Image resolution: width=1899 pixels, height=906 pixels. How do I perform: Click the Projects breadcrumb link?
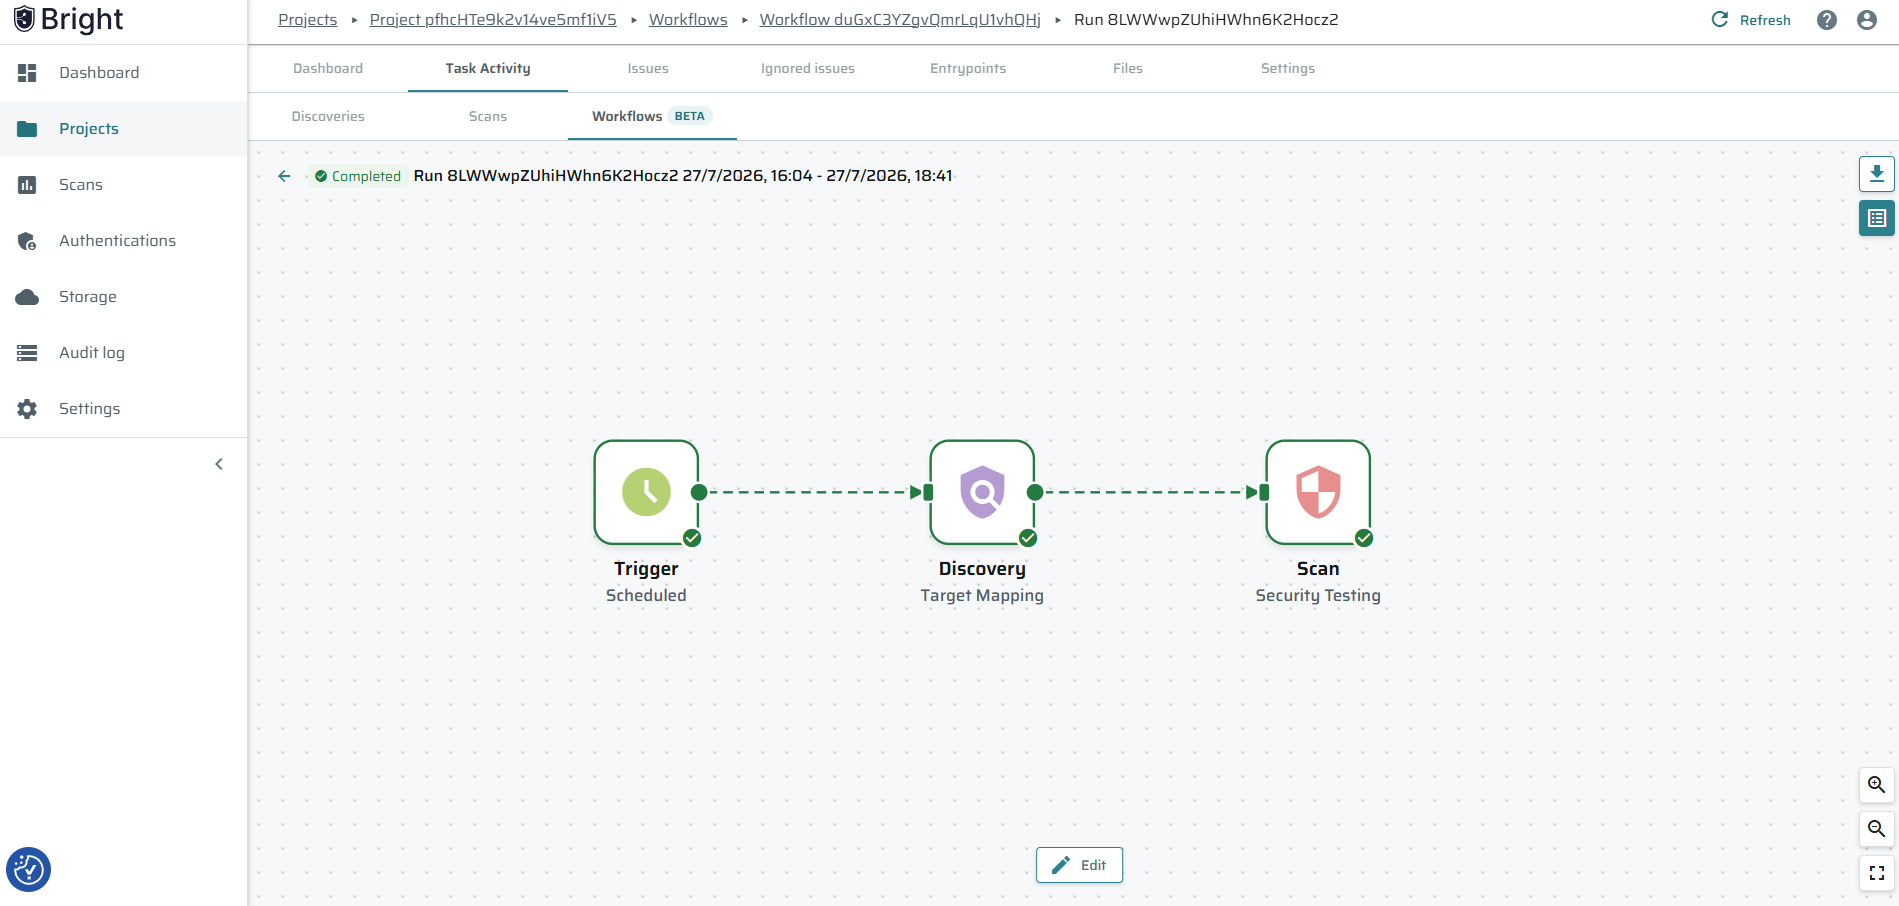(308, 20)
